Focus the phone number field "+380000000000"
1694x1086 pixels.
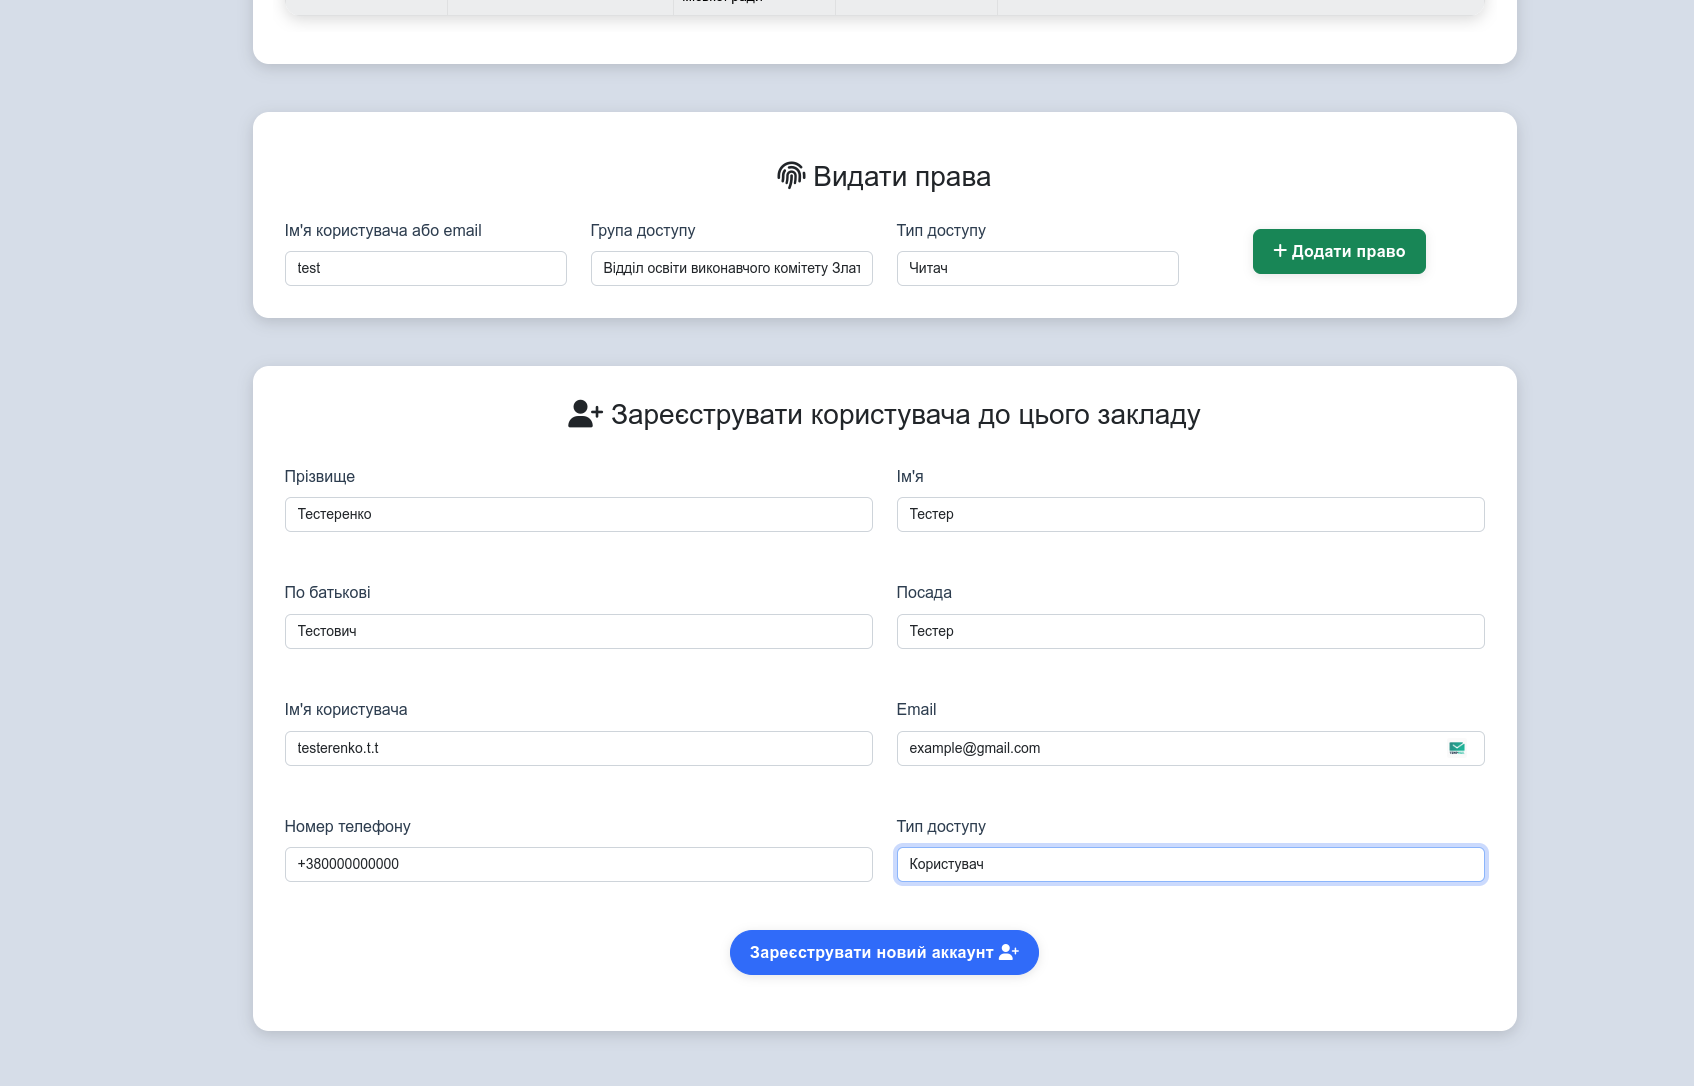tap(578, 864)
